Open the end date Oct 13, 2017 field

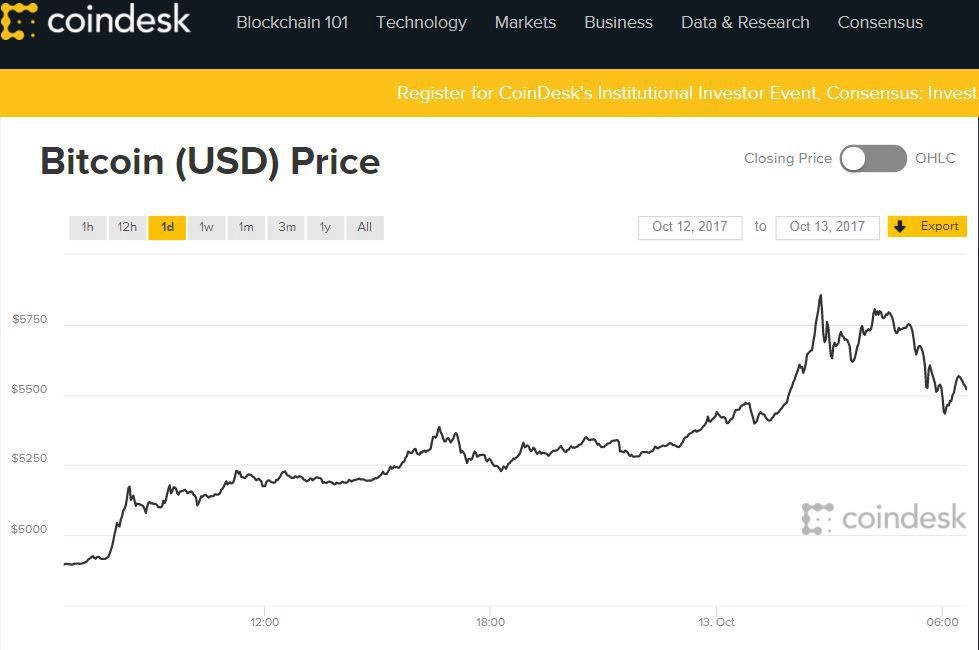pyautogui.click(x=827, y=227)
